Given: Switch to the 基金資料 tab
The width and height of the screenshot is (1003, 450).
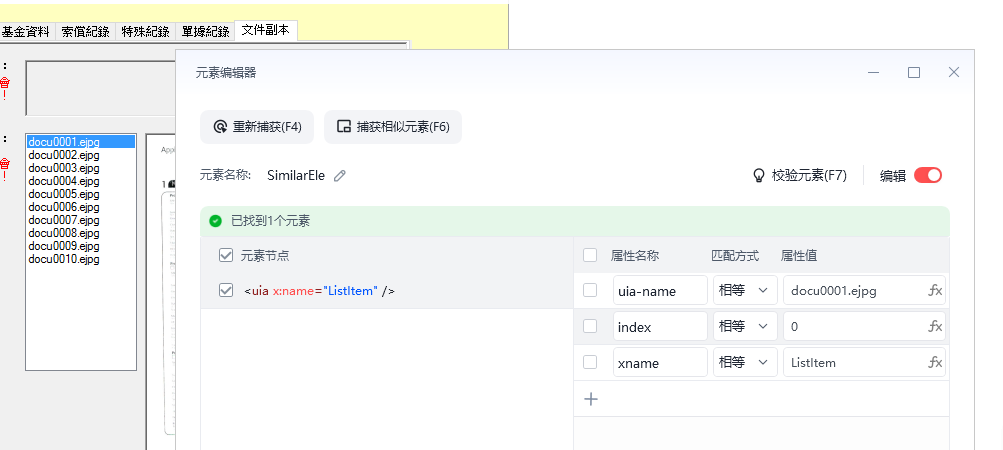Looking at the screenshot, I should pyautogui.click(x=26, y=32).
